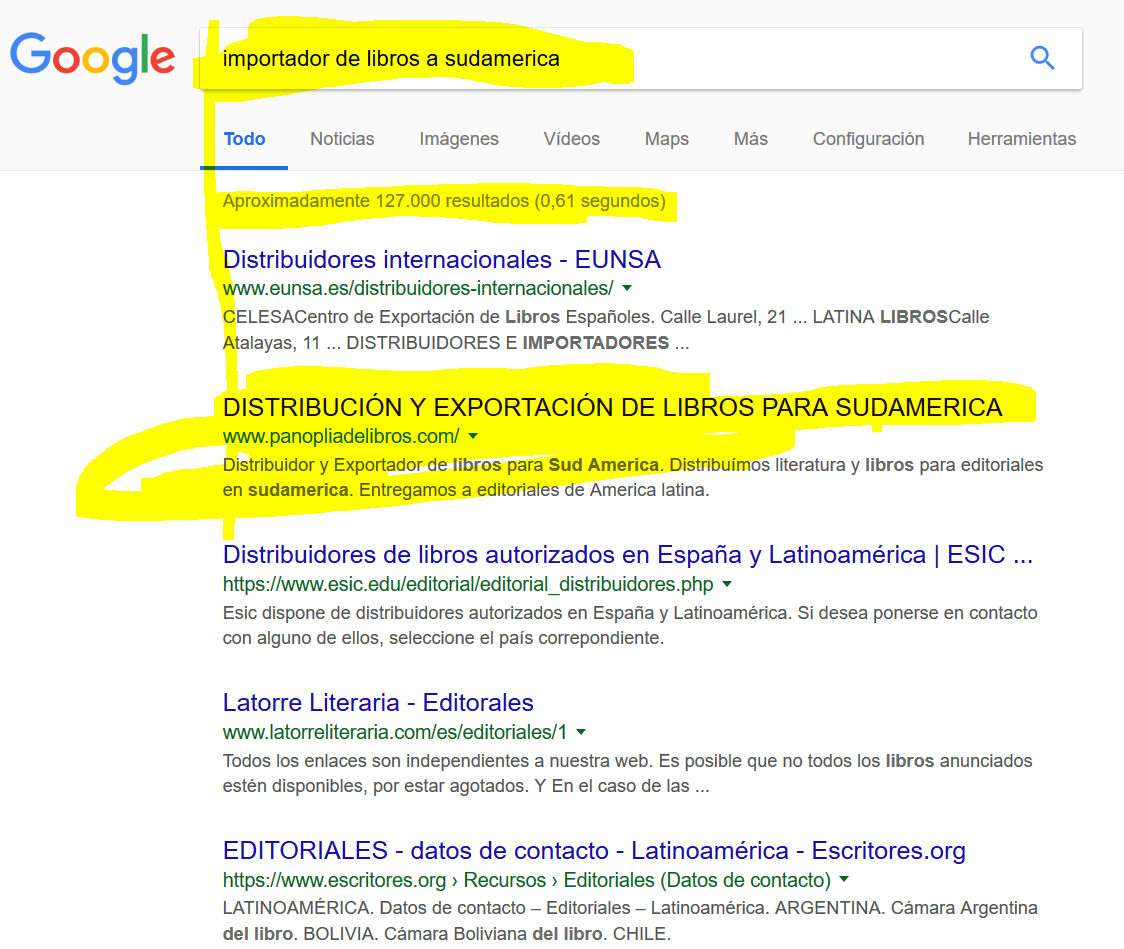Click the Todos los enlaces son independientes snippet
Viewport: 1124px width, 949px height.
click(x=627, y=773)
